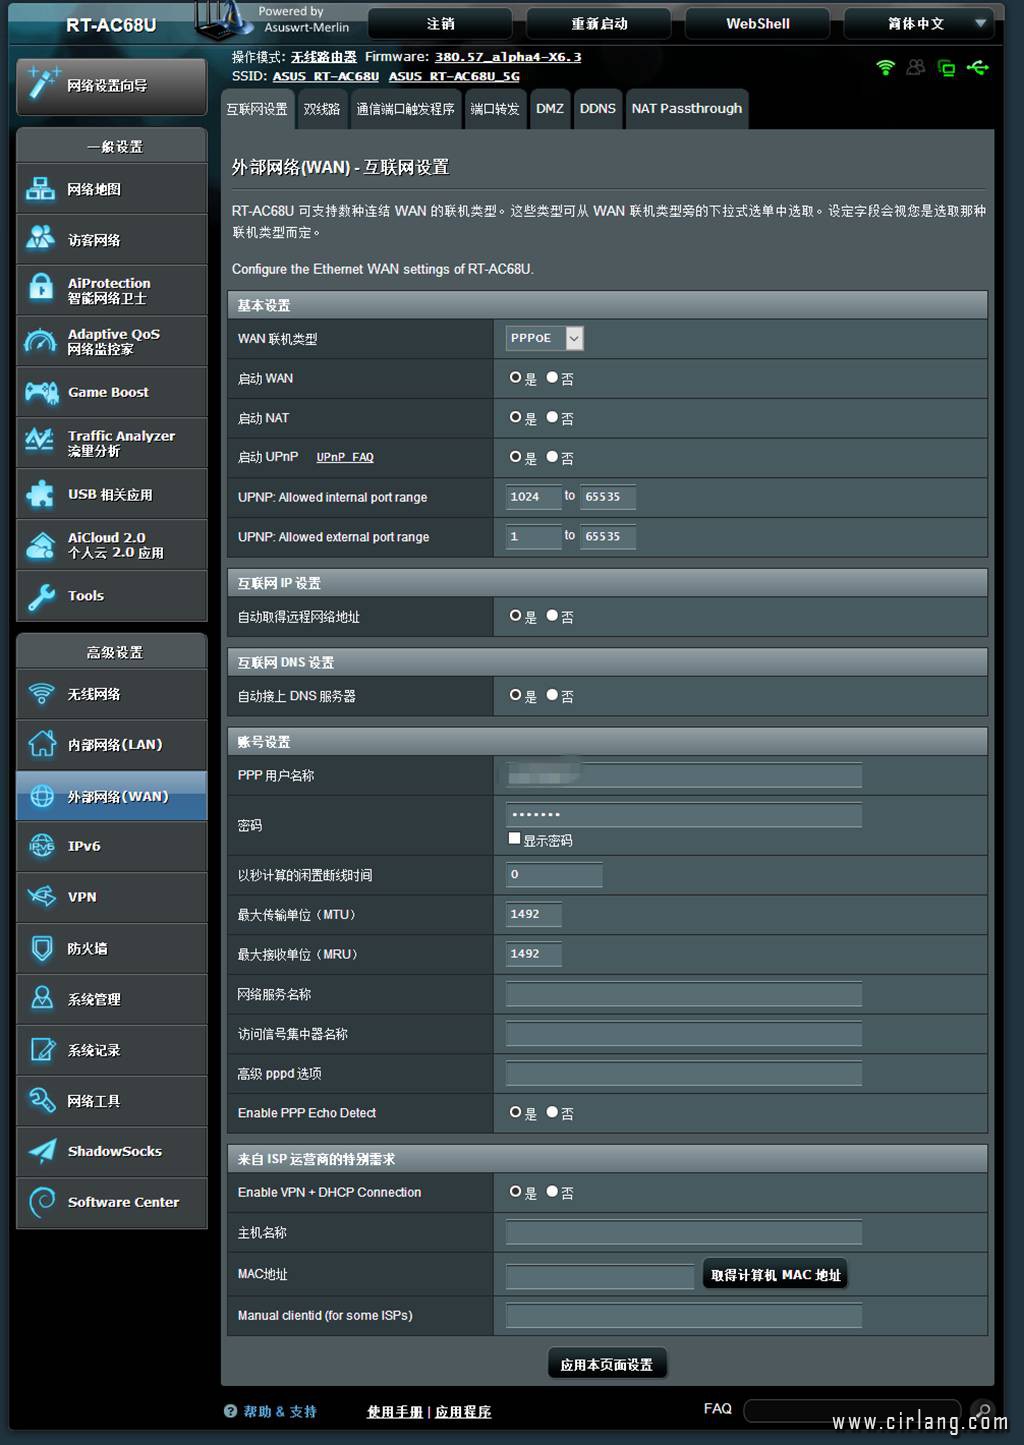The width and height of the screenshot is (1024, 1445).
Task: Click the AiProtection lock icon
Action: click(x=40, y=290)
